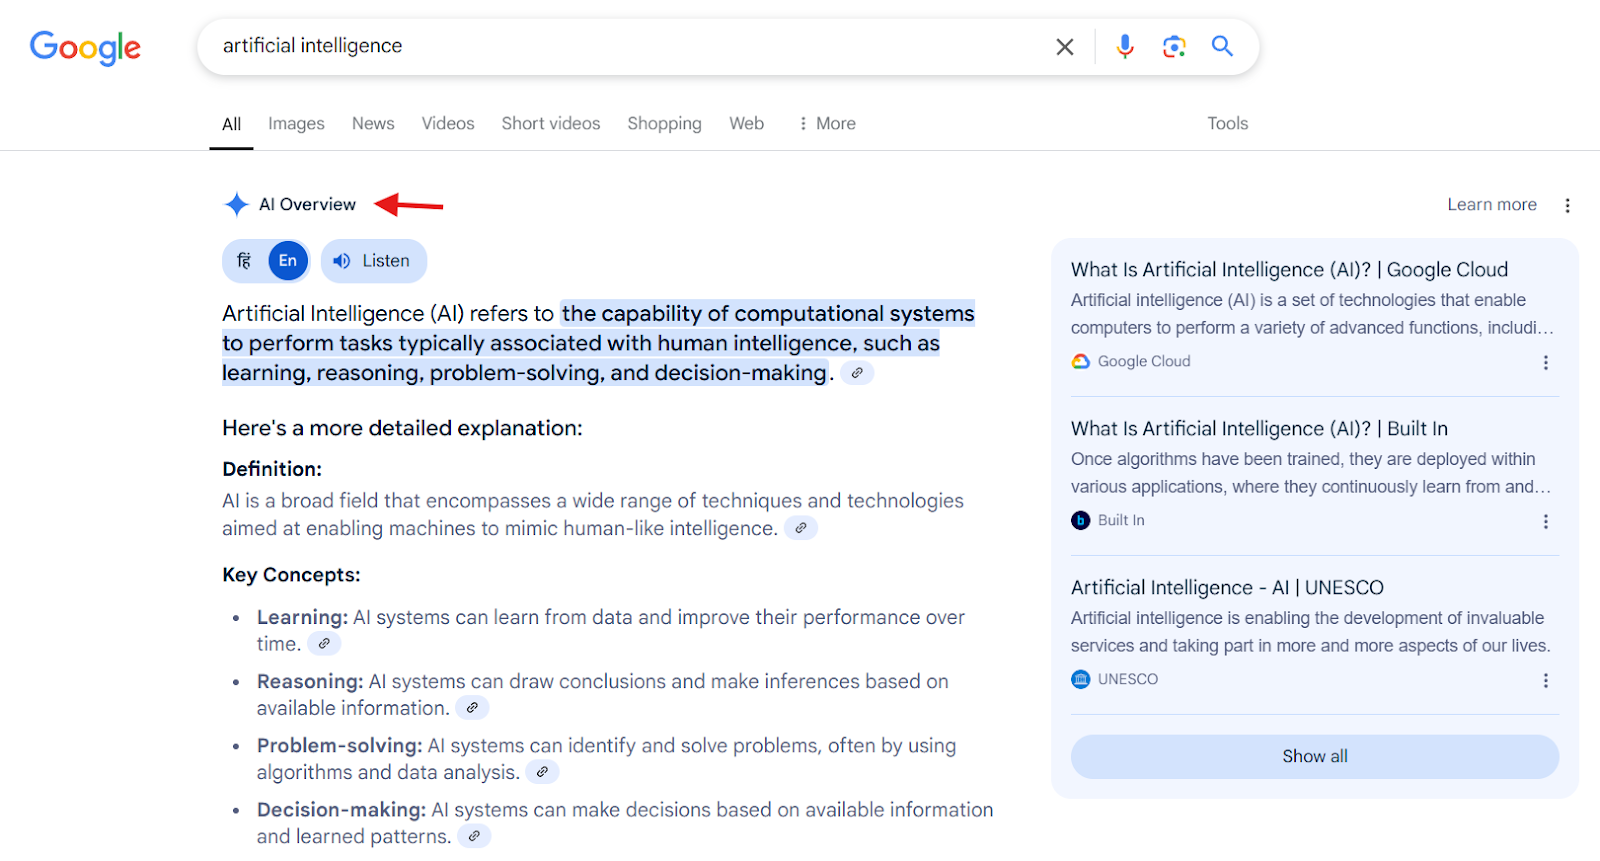
Task: Open source link after decision-making summary sentence
Action: pos(857,373)
